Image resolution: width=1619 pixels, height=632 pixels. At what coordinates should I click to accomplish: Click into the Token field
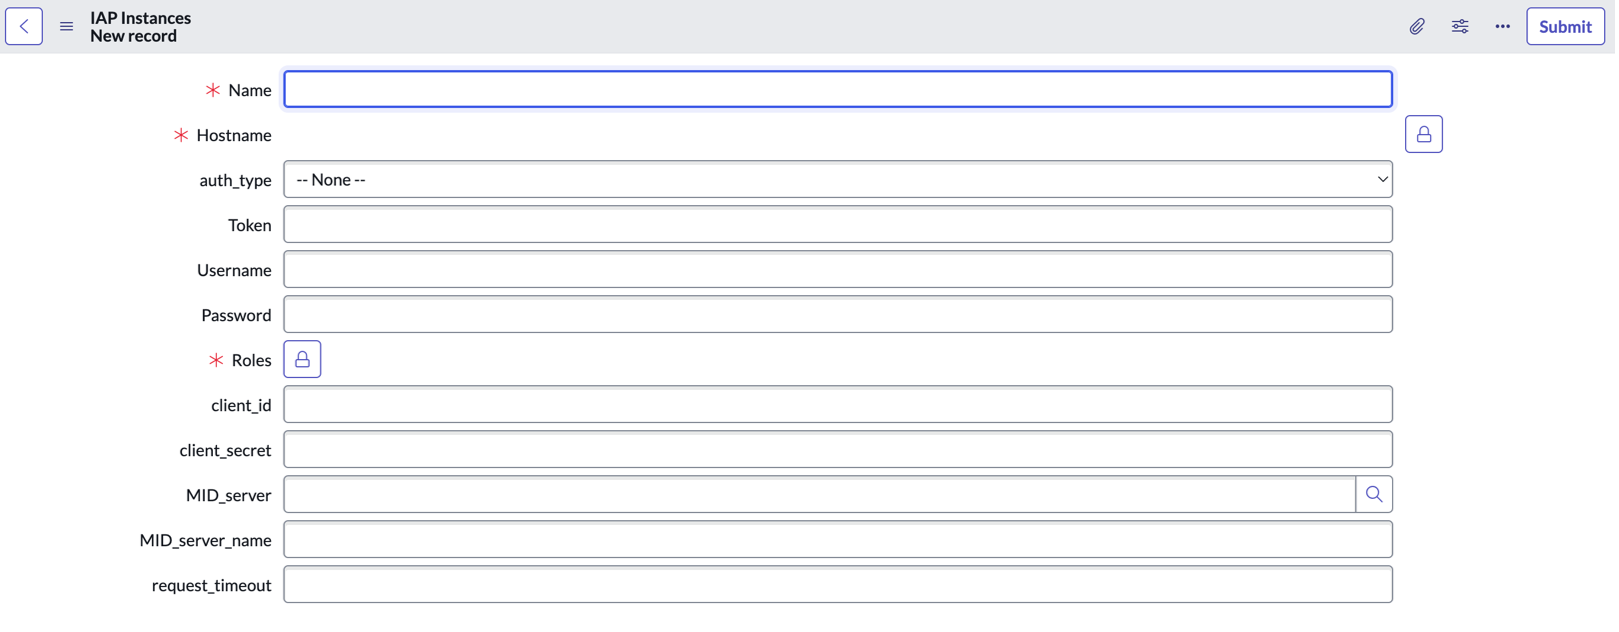click(x=838, y=225)
